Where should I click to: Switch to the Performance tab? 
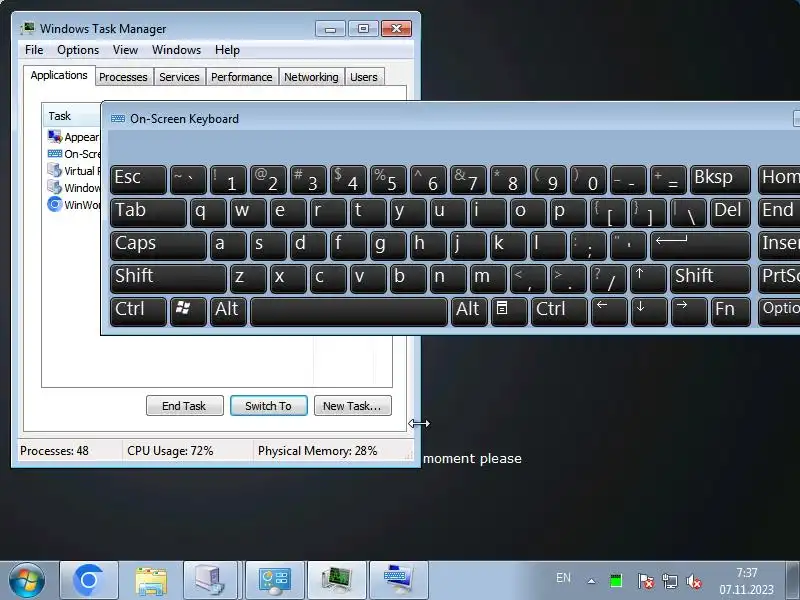[242, 77]
